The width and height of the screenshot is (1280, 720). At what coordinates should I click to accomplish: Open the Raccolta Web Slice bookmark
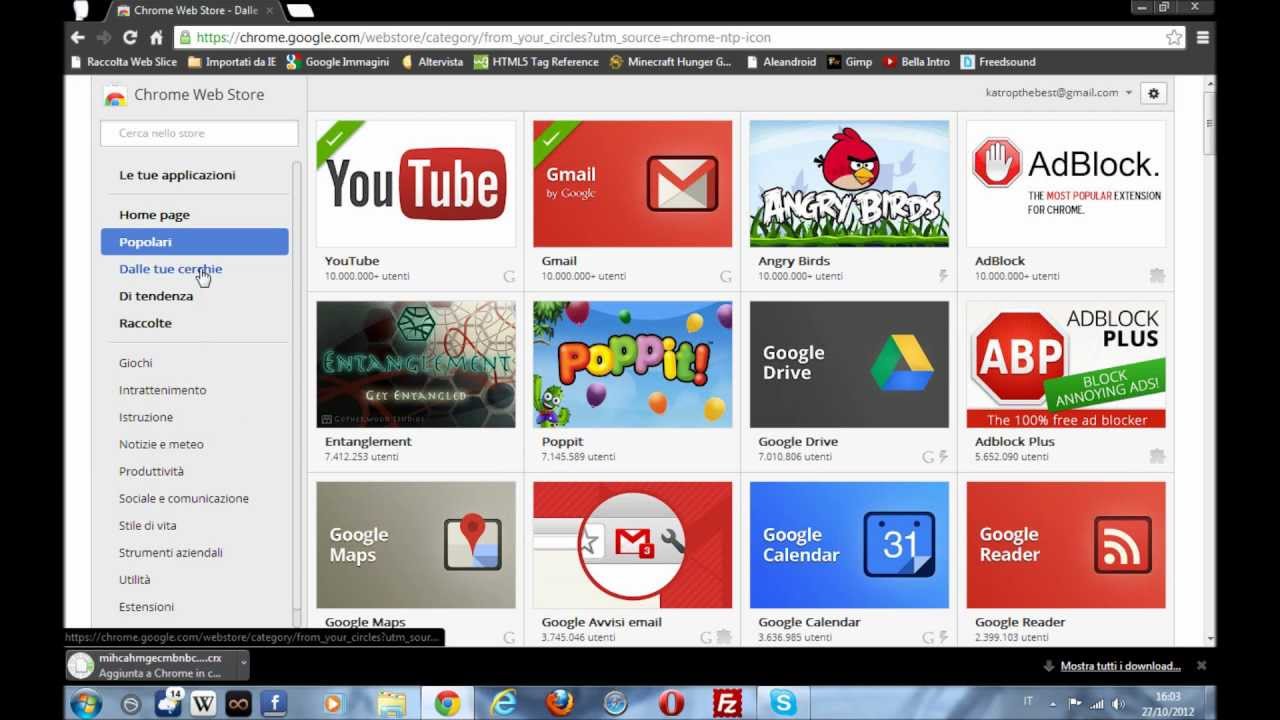[124, 62]
